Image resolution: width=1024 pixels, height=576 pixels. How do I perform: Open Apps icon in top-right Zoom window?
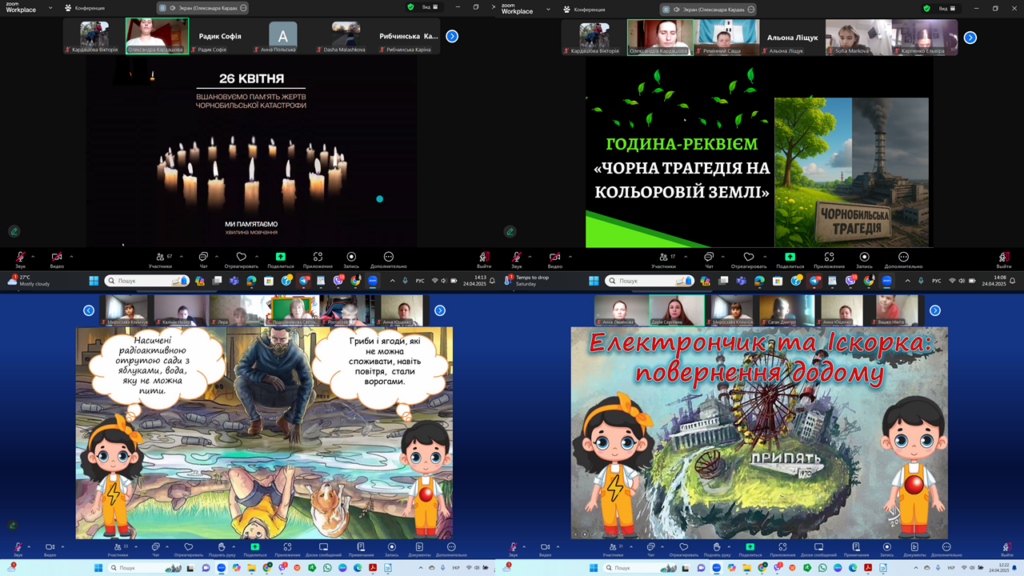coord(829,259)
